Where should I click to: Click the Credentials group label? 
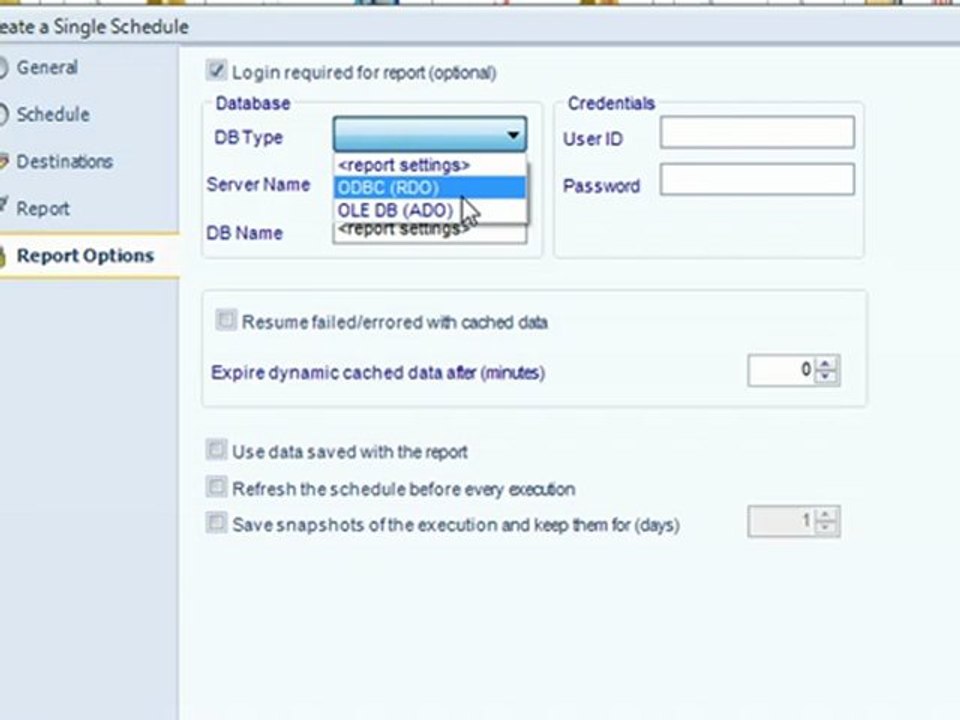(611, 103)
